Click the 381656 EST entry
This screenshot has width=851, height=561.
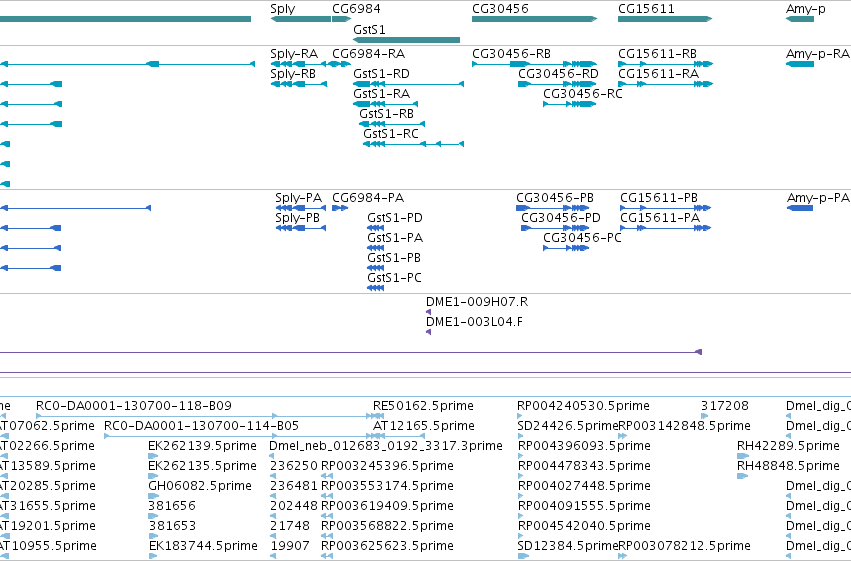[172, 506]
